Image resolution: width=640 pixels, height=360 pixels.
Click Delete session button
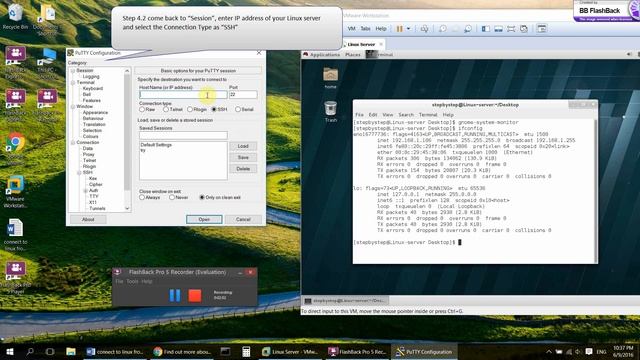(243, 169)
